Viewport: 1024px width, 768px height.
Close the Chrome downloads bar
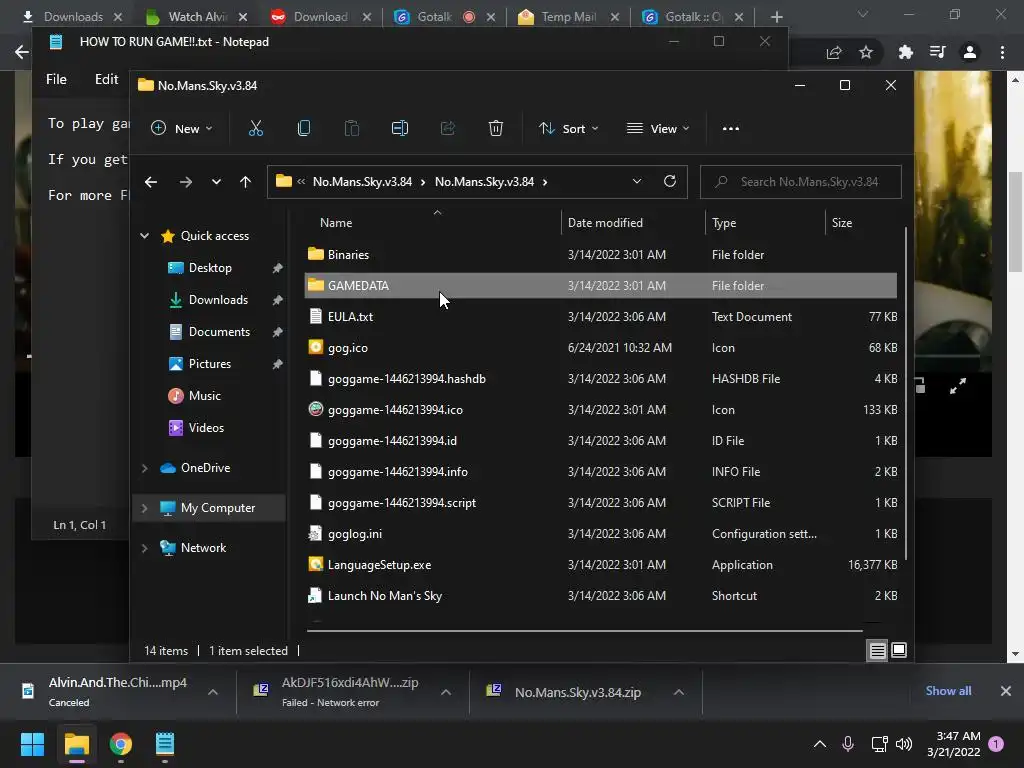click(x=1006, y=691)
